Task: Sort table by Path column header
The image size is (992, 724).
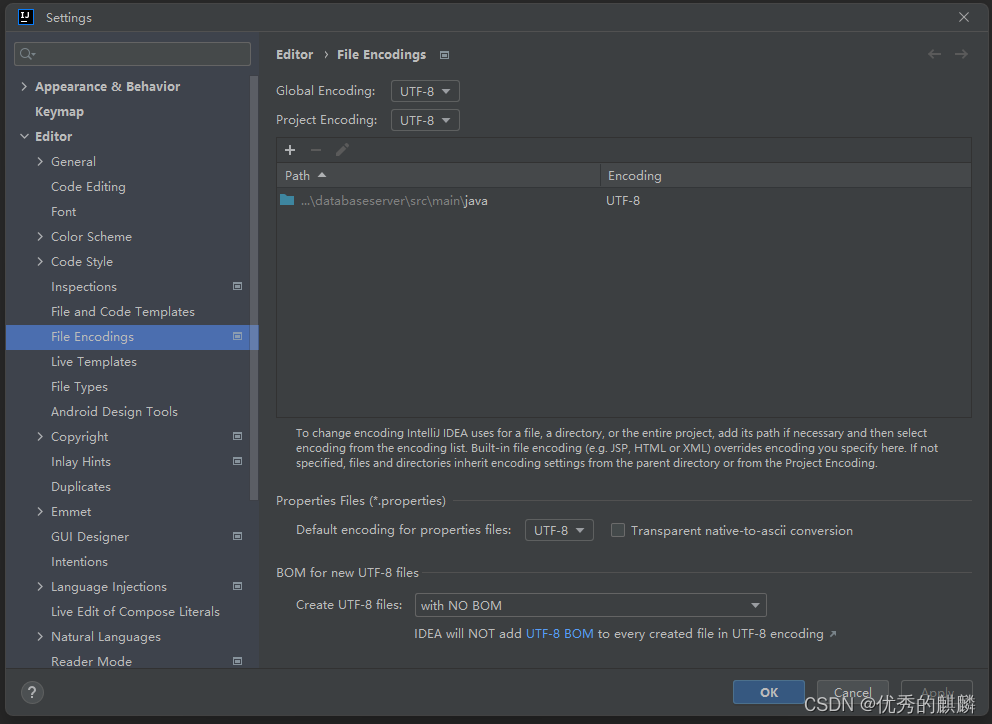Action: pos(438,175)
